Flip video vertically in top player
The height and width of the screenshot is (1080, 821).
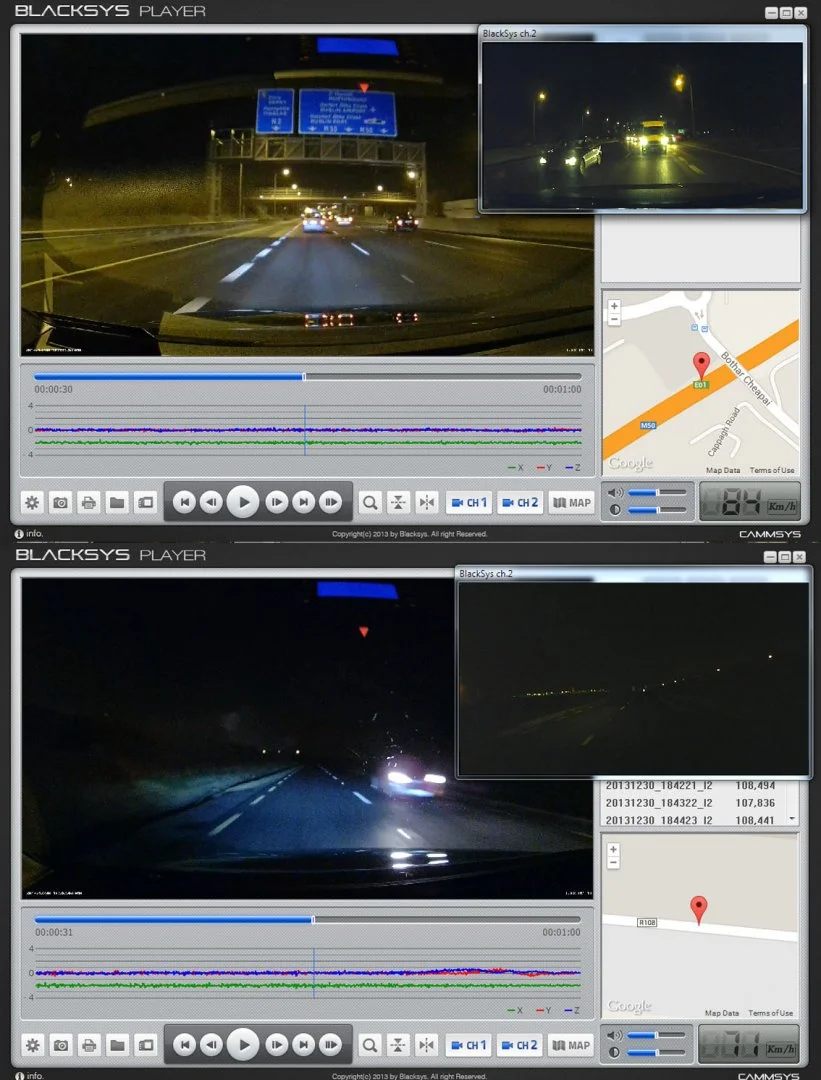point(398,503)
